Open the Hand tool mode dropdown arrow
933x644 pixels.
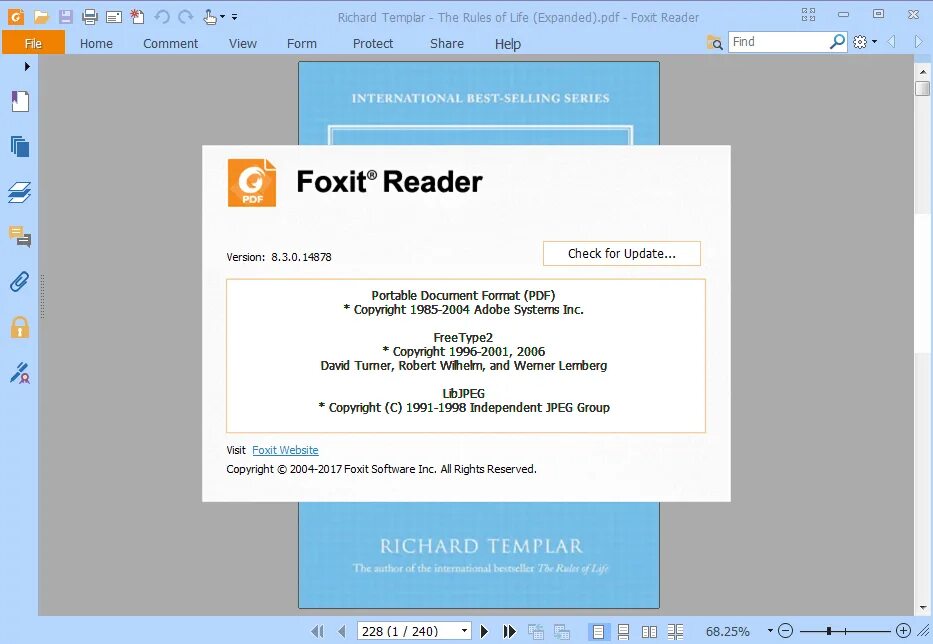pyautogui.click(x=223, y=17)
